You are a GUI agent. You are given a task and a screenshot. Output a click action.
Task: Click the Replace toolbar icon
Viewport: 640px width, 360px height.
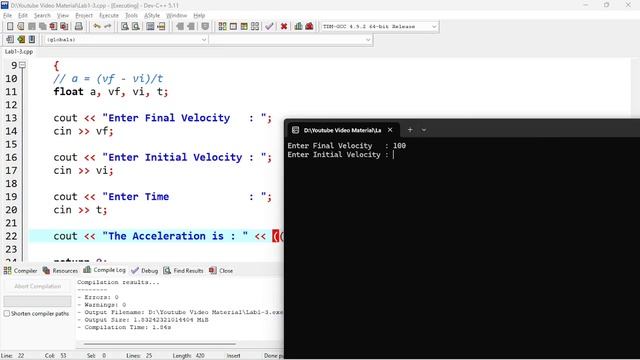pos(136,26)
